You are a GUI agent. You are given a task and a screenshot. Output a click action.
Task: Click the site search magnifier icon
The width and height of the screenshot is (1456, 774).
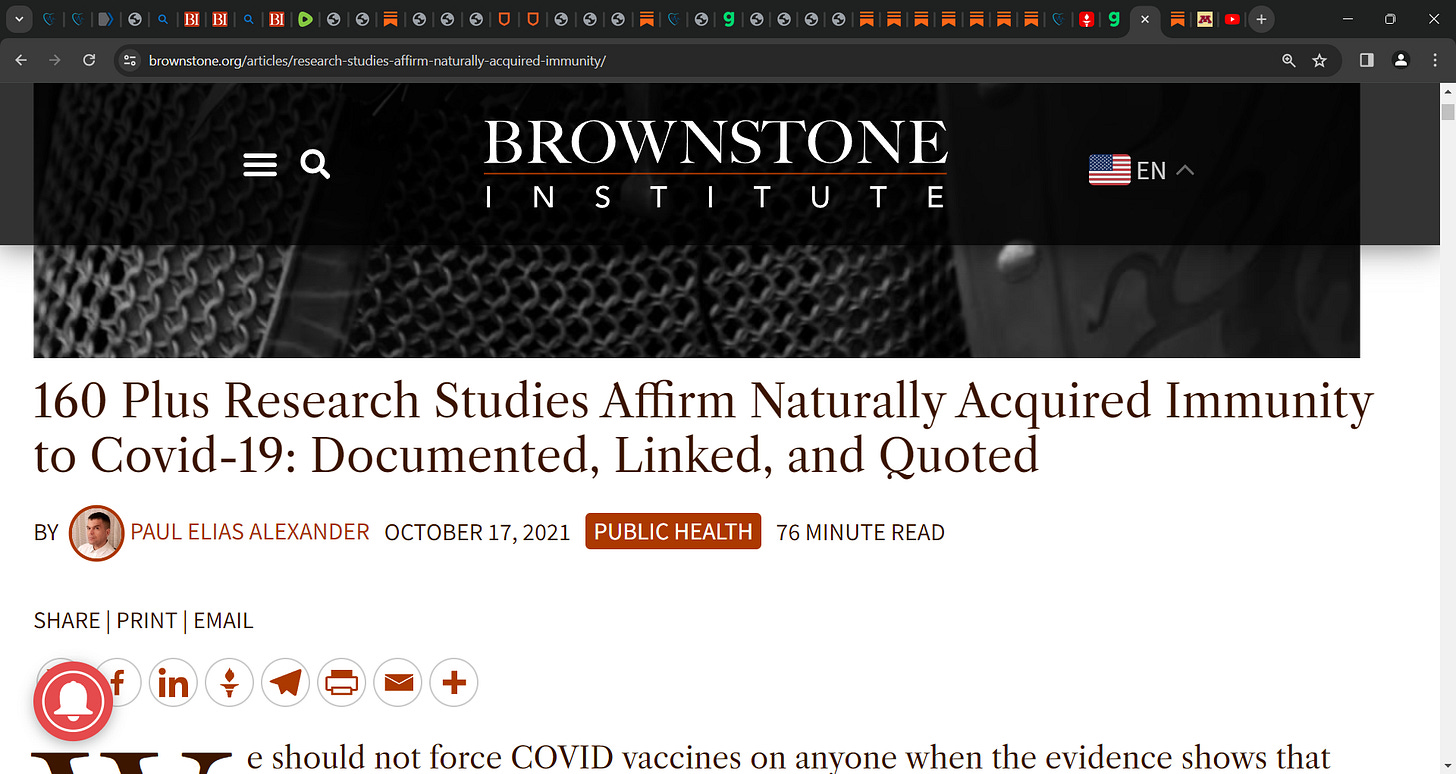315,164
